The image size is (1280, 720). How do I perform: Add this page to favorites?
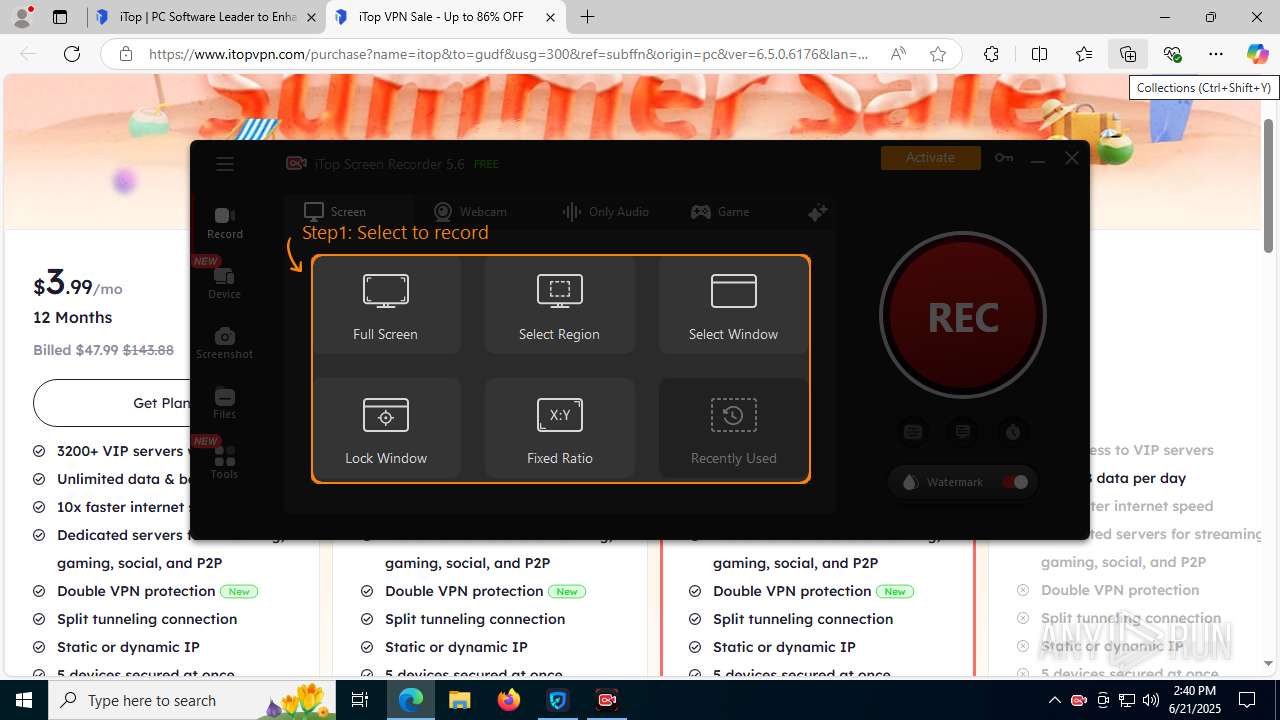938,54
